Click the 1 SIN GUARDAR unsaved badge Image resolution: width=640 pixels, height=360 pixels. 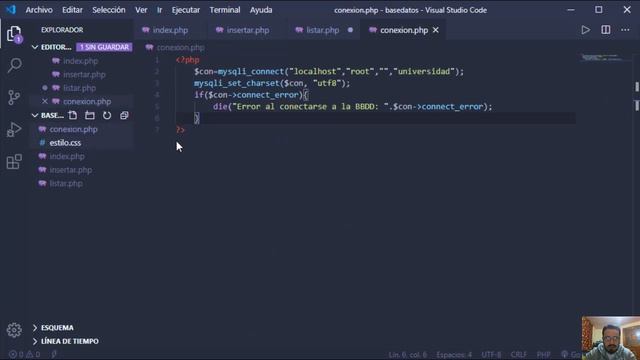(104, 47)
